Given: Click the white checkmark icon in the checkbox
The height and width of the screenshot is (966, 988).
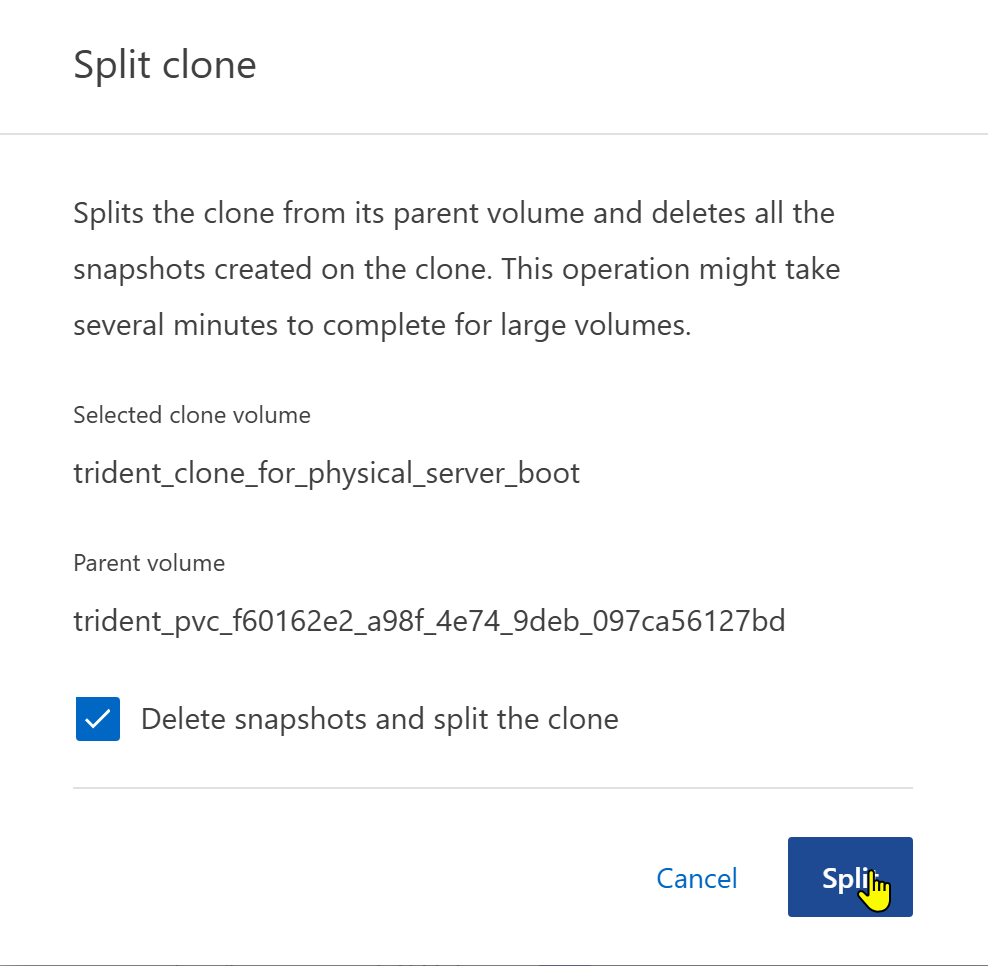Looking at the screenshot, I should [x=98, y=719].
